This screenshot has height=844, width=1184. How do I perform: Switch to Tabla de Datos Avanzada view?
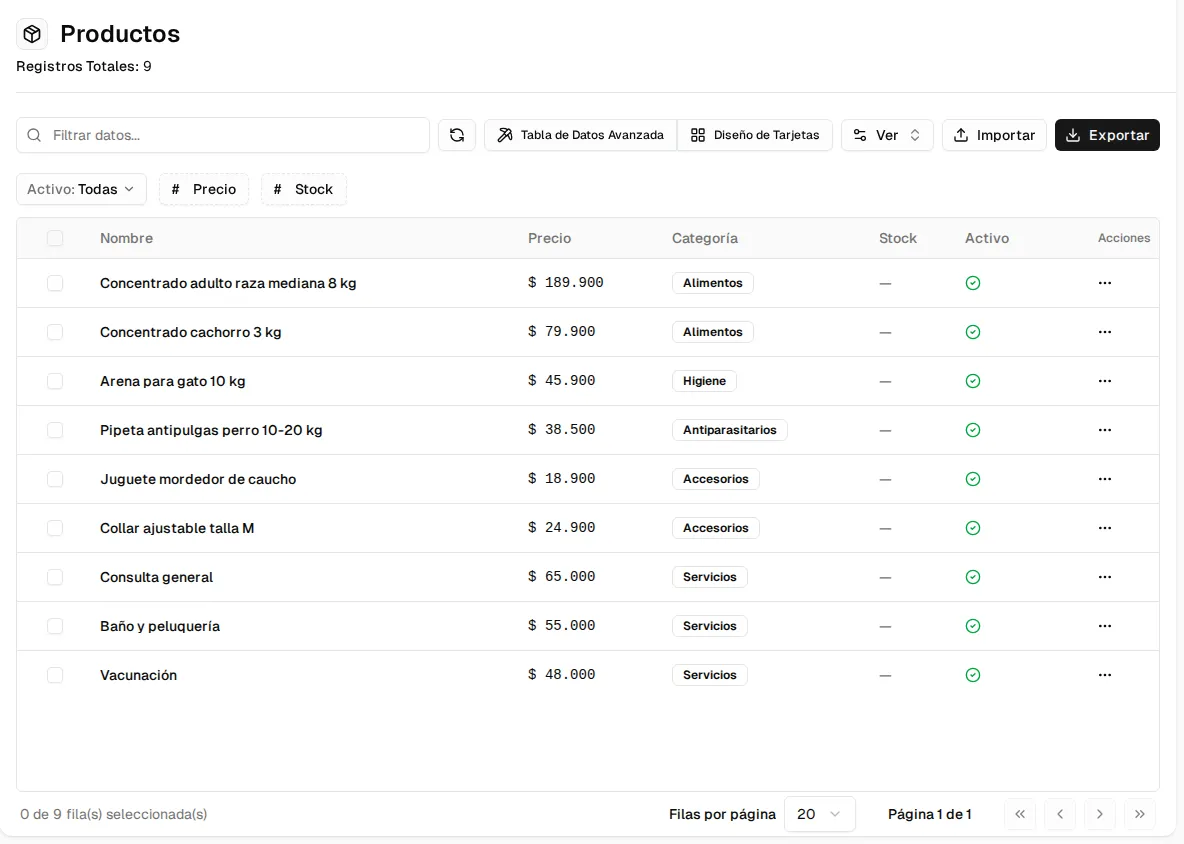[x=581, y=135]
